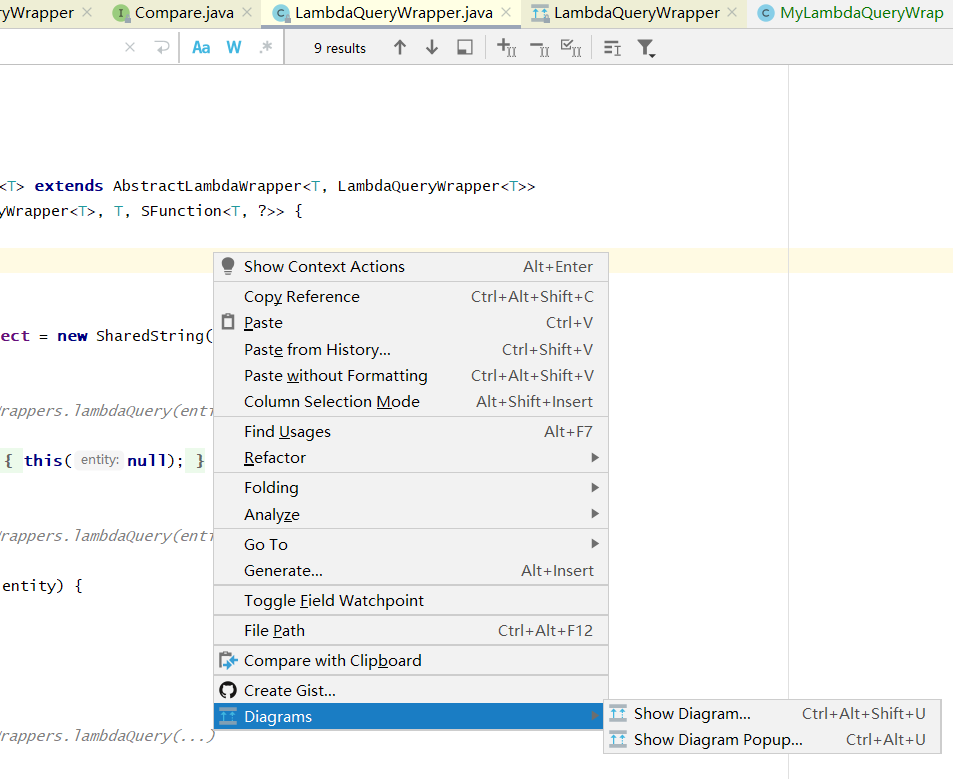953x779 pixels.
Task: Clear the search field with X icon
Action: click(x=130, y=47)
